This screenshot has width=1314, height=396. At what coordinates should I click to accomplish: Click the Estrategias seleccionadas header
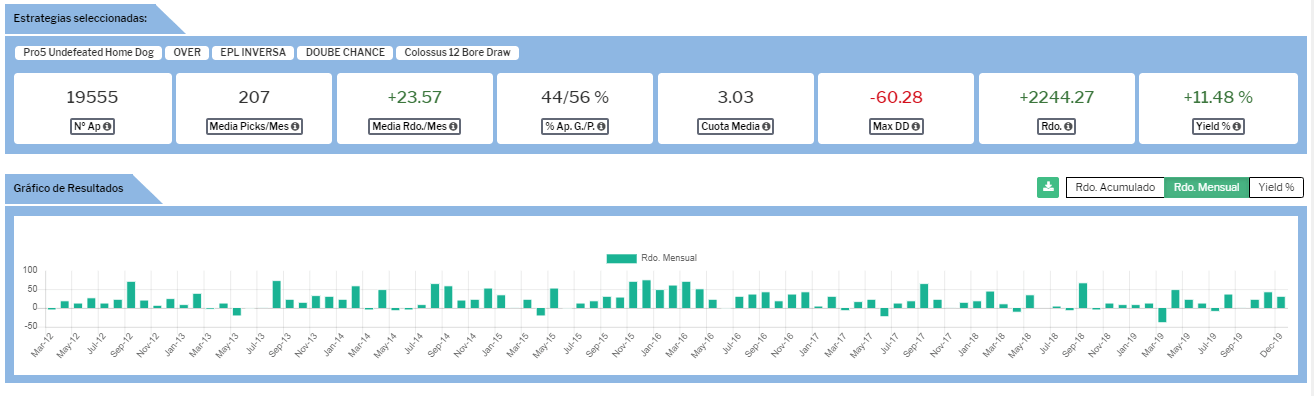click(79, 18)
